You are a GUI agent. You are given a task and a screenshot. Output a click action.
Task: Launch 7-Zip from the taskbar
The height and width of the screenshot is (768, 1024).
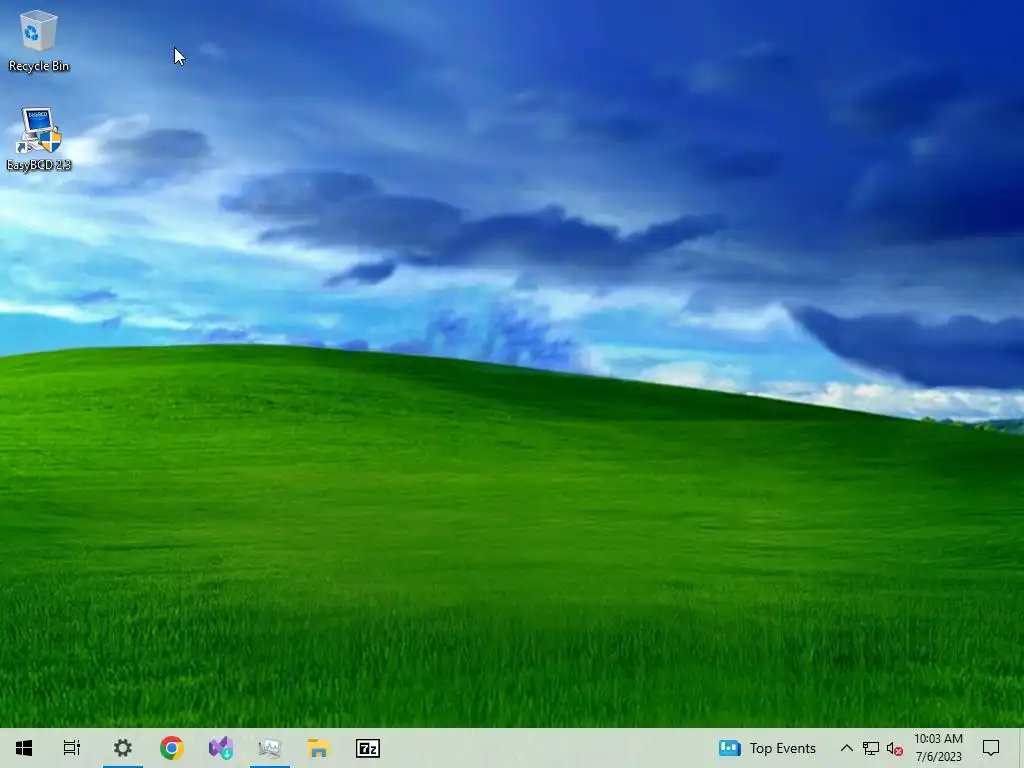pyautogui.click(x=368, y=748)
